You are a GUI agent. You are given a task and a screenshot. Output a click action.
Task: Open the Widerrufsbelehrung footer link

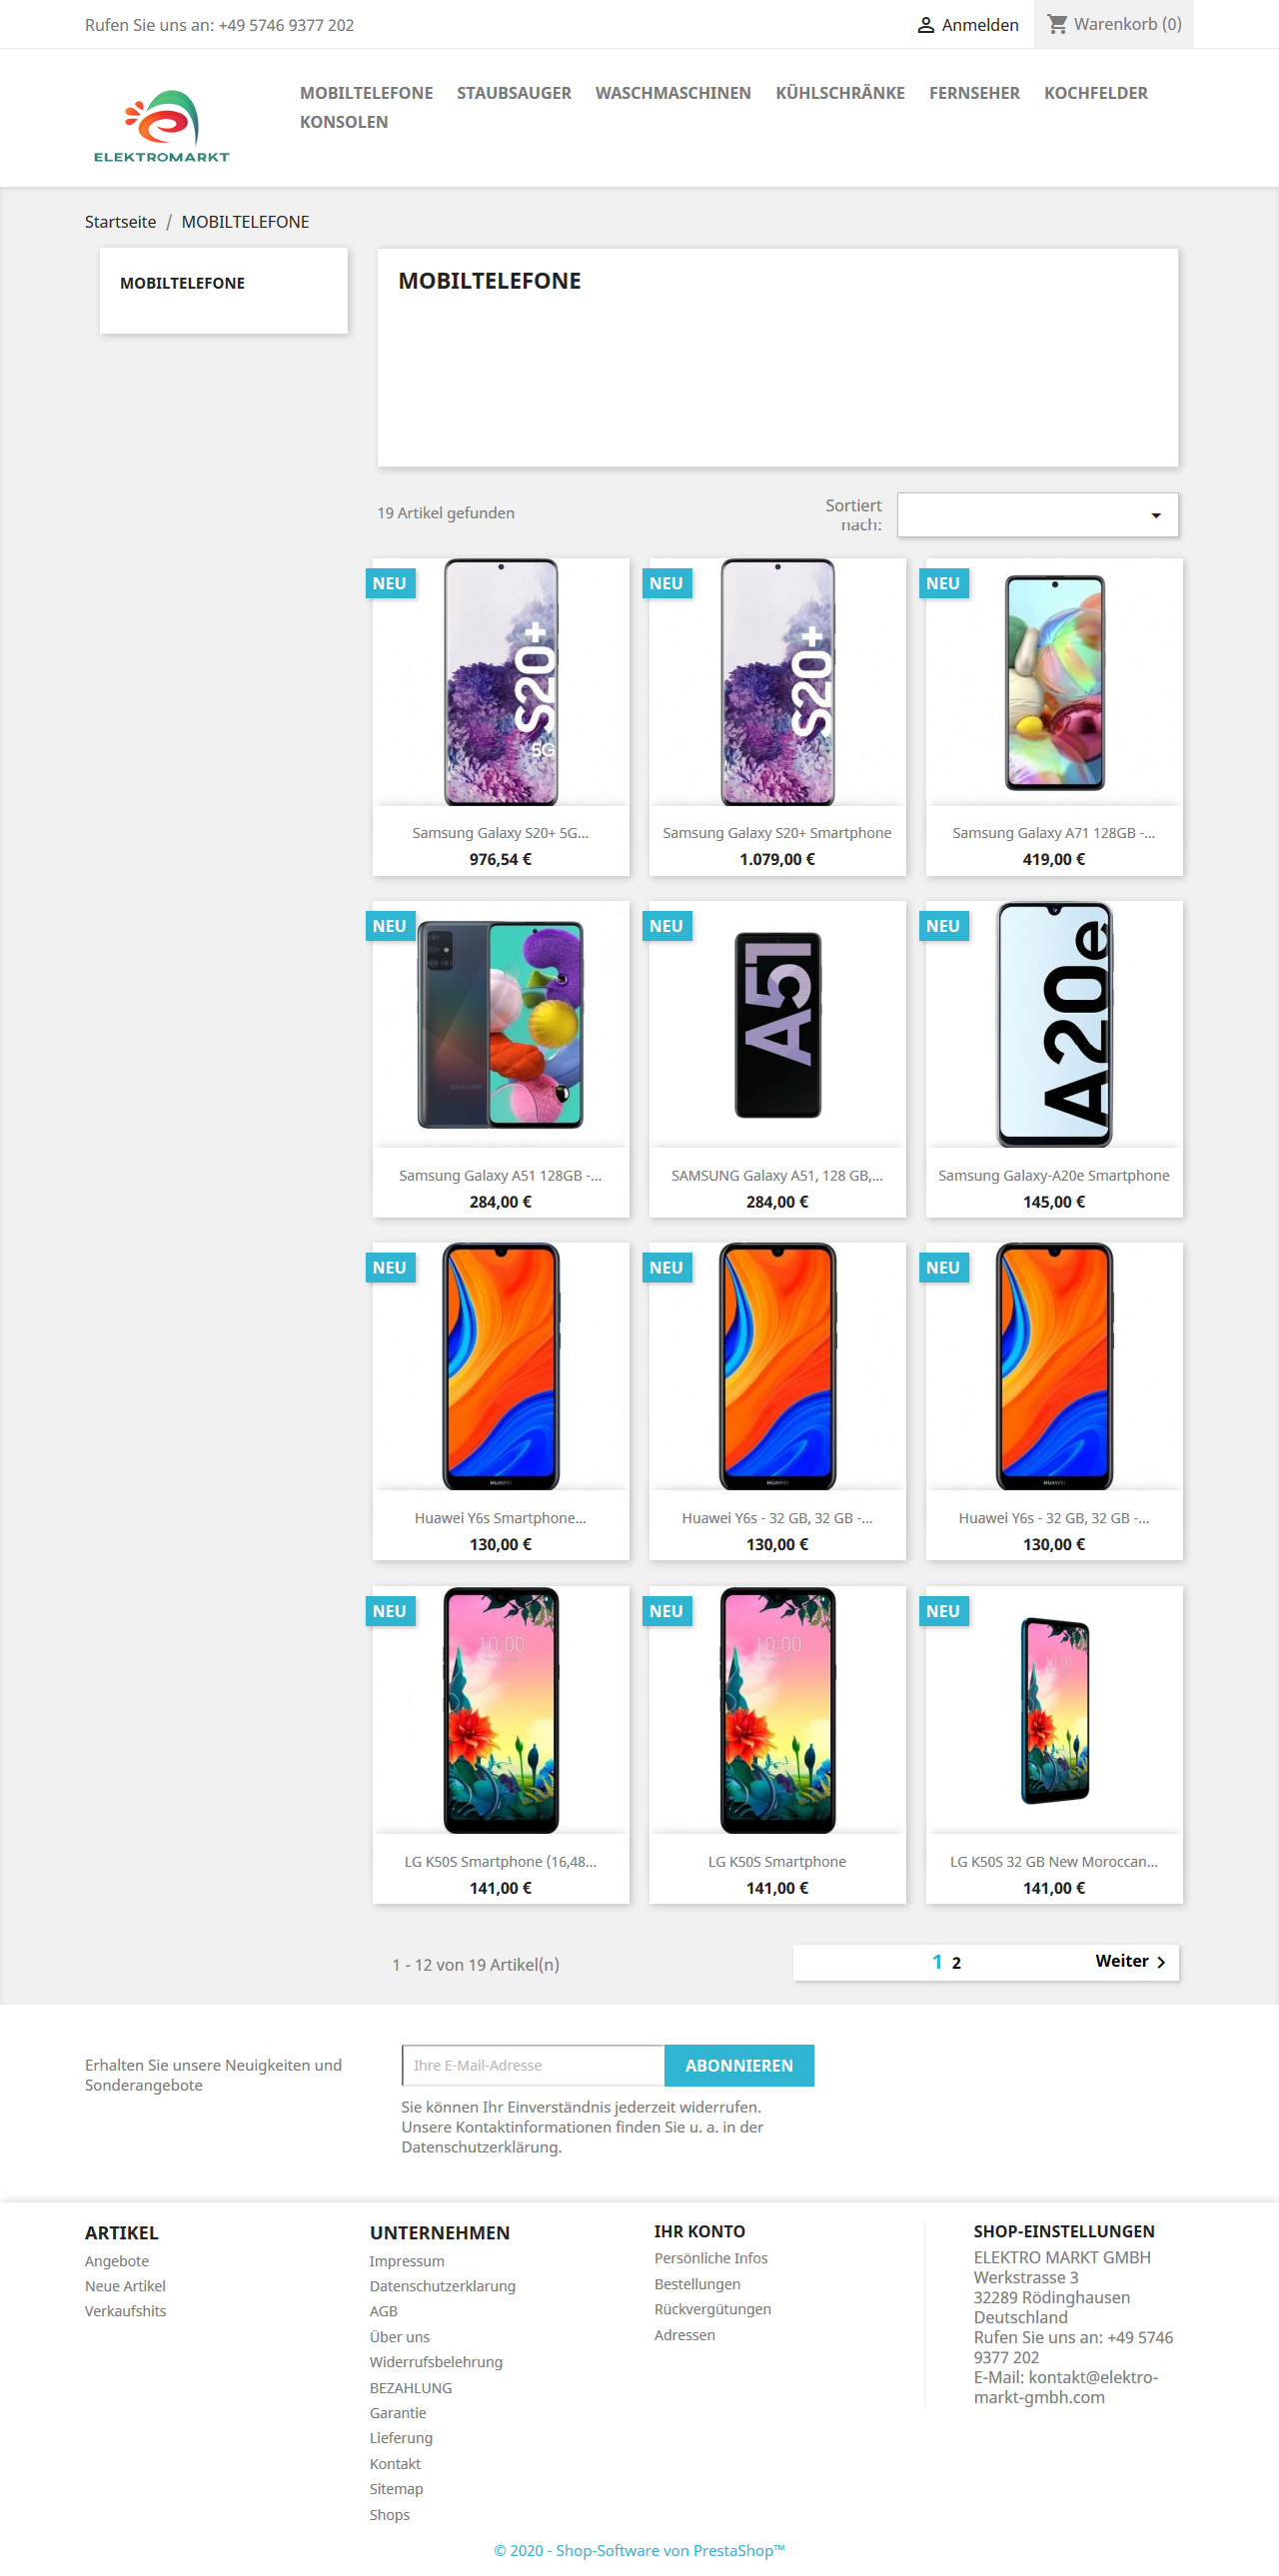click(436, 2361)
